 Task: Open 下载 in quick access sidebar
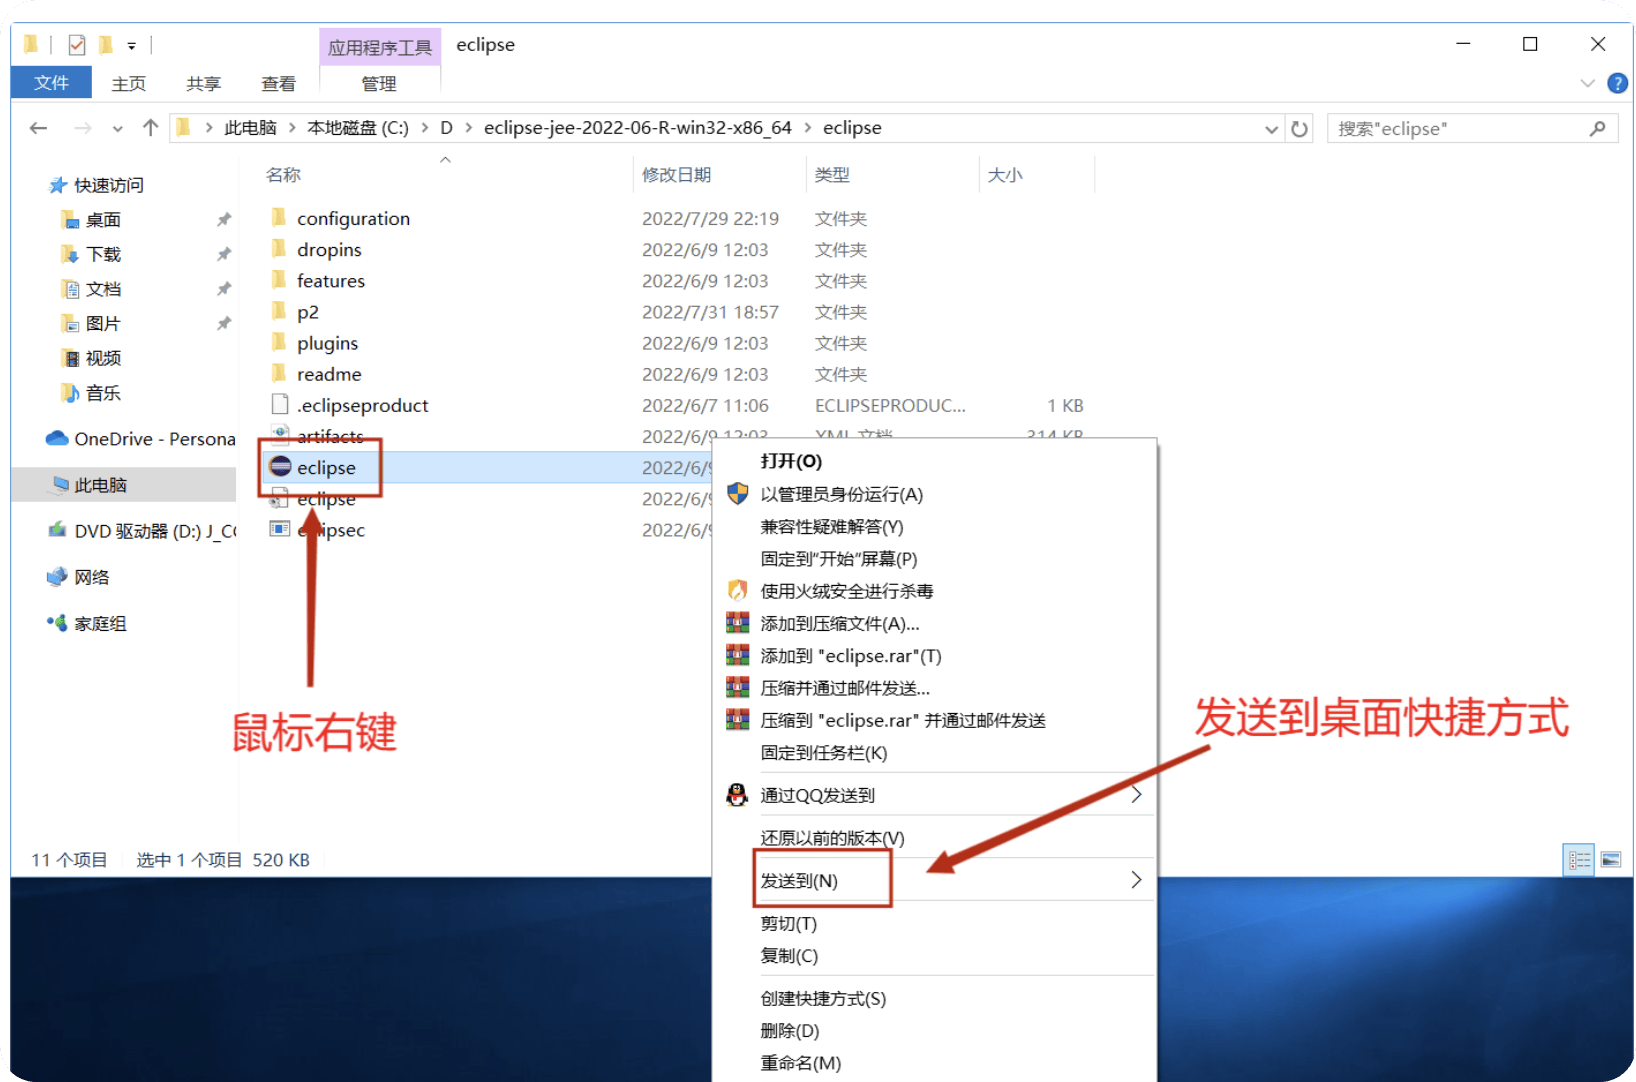[103, 254]
